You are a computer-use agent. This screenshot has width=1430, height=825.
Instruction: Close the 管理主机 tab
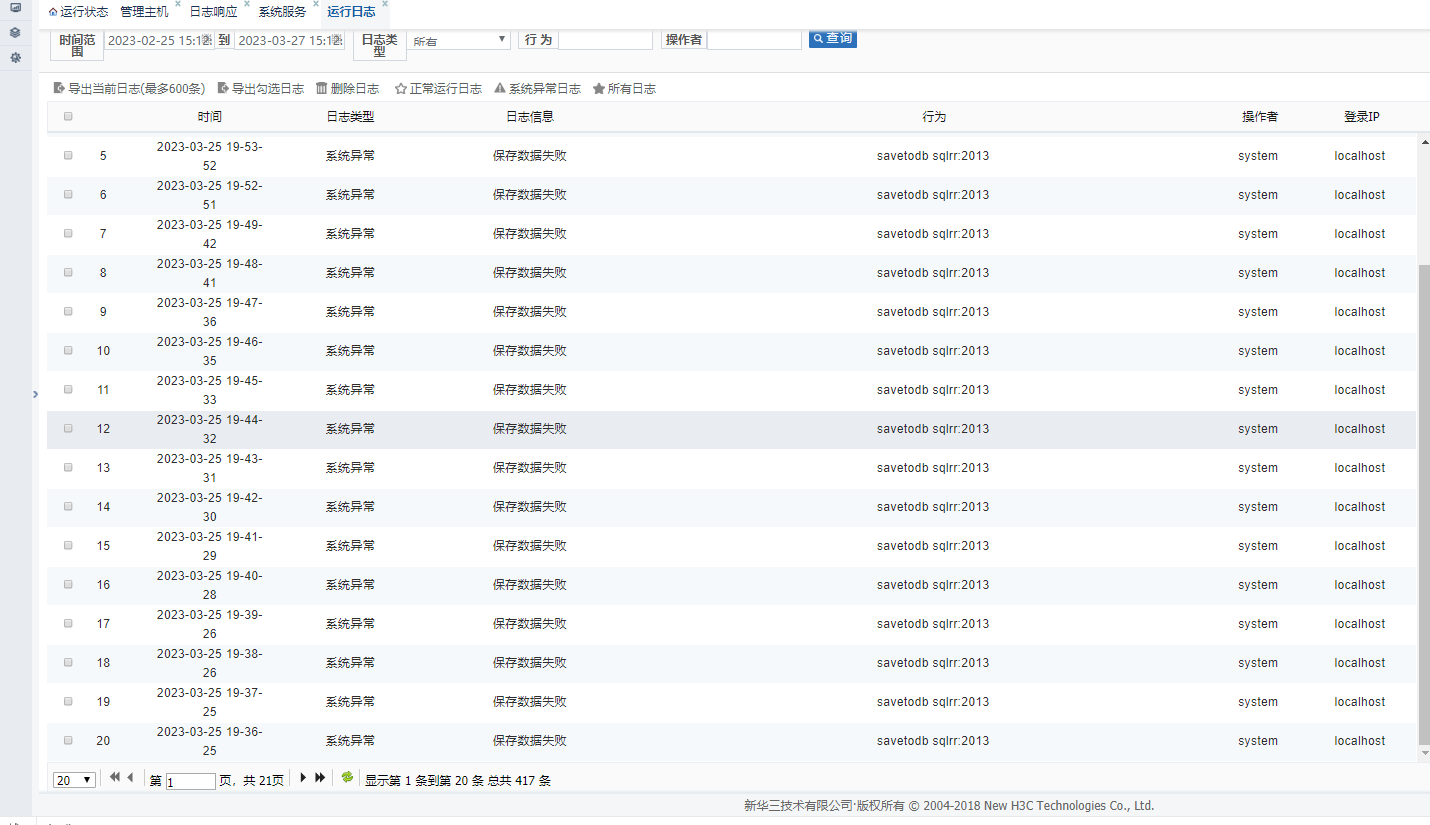(178, 4)
